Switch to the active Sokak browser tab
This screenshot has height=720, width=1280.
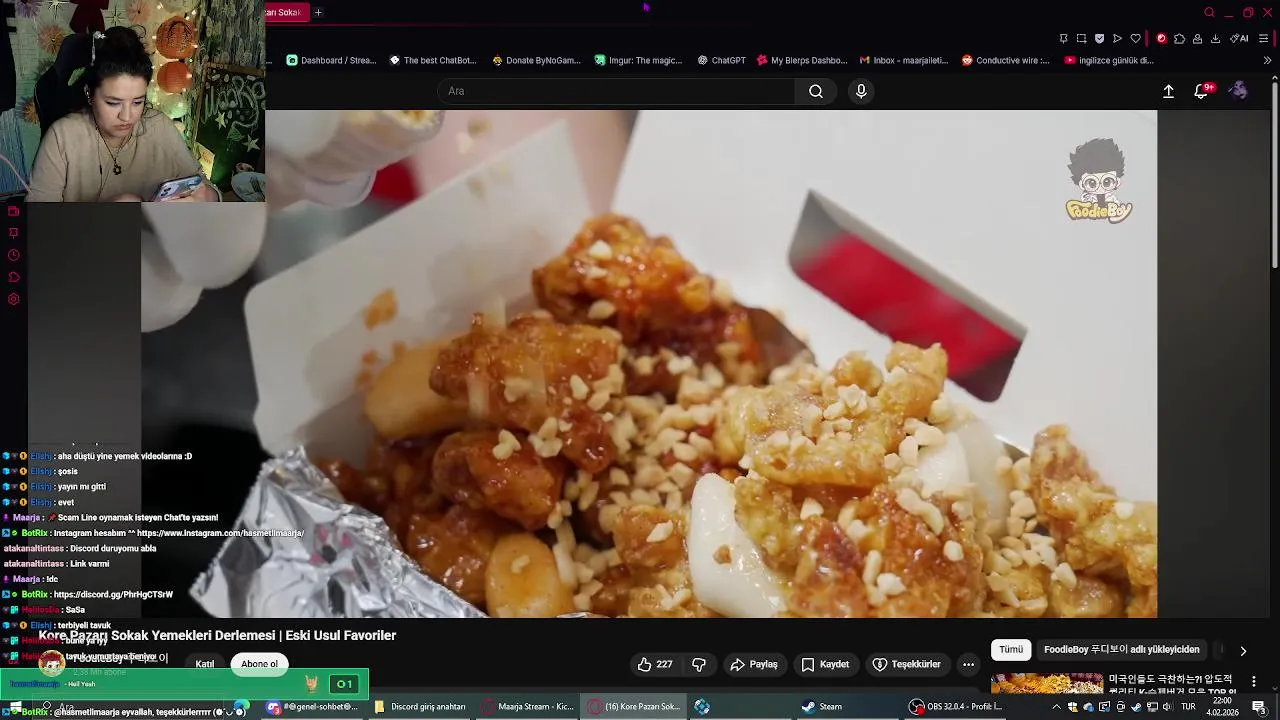[286, 12]
